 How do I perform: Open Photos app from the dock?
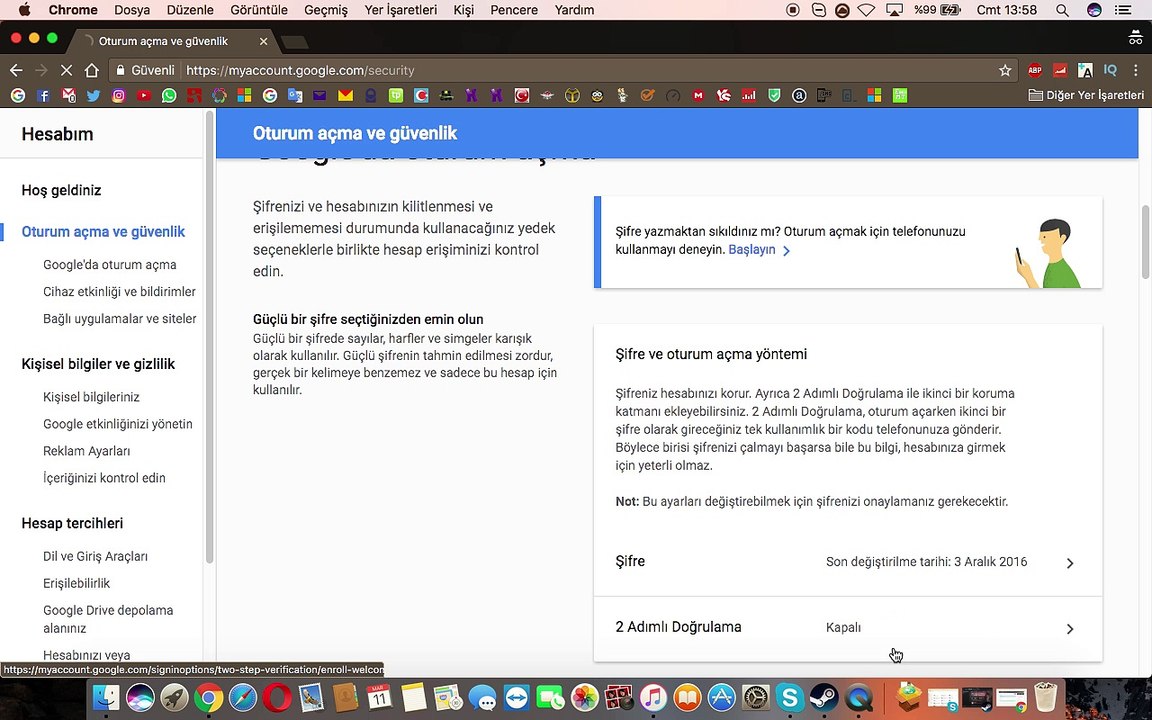click(x=585, y=697)
